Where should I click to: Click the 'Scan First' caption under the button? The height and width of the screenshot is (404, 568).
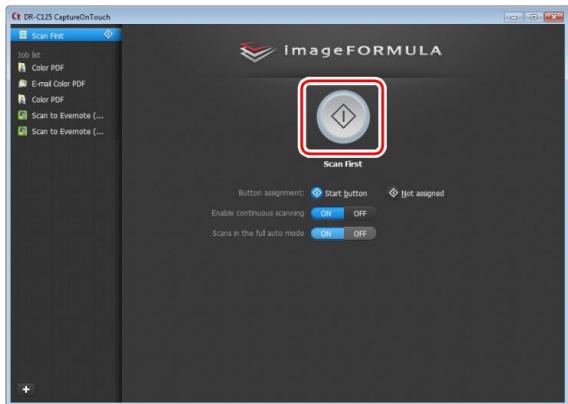coord(343,164)
